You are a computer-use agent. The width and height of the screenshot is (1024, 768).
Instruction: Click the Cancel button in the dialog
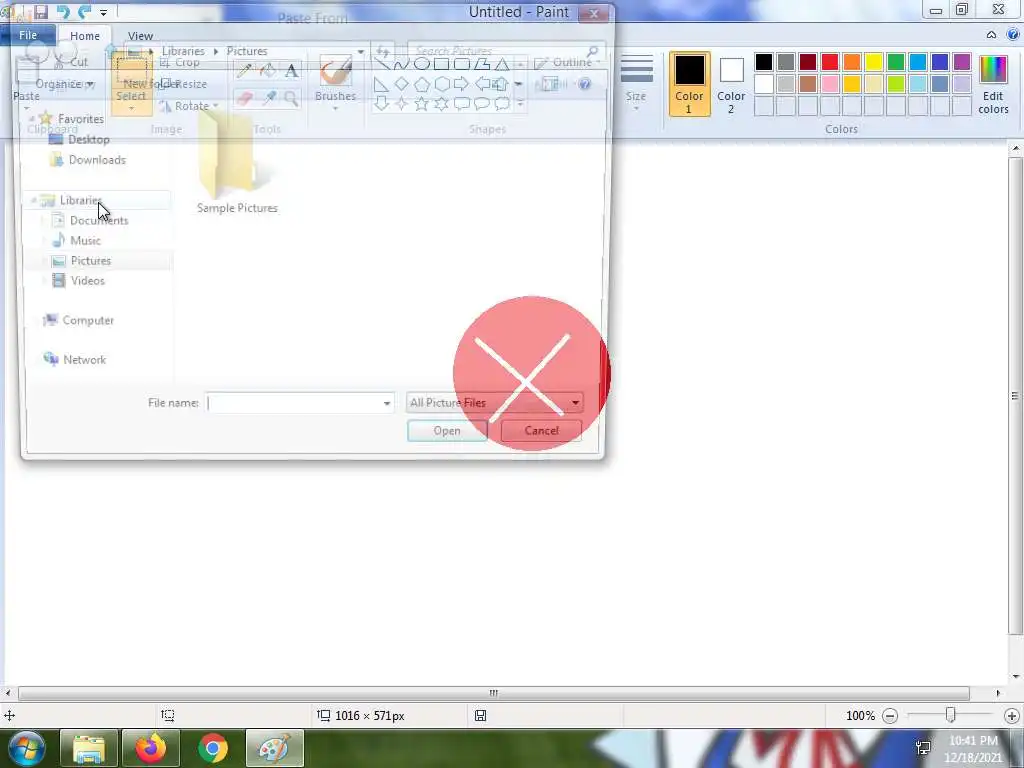point(541,431)
